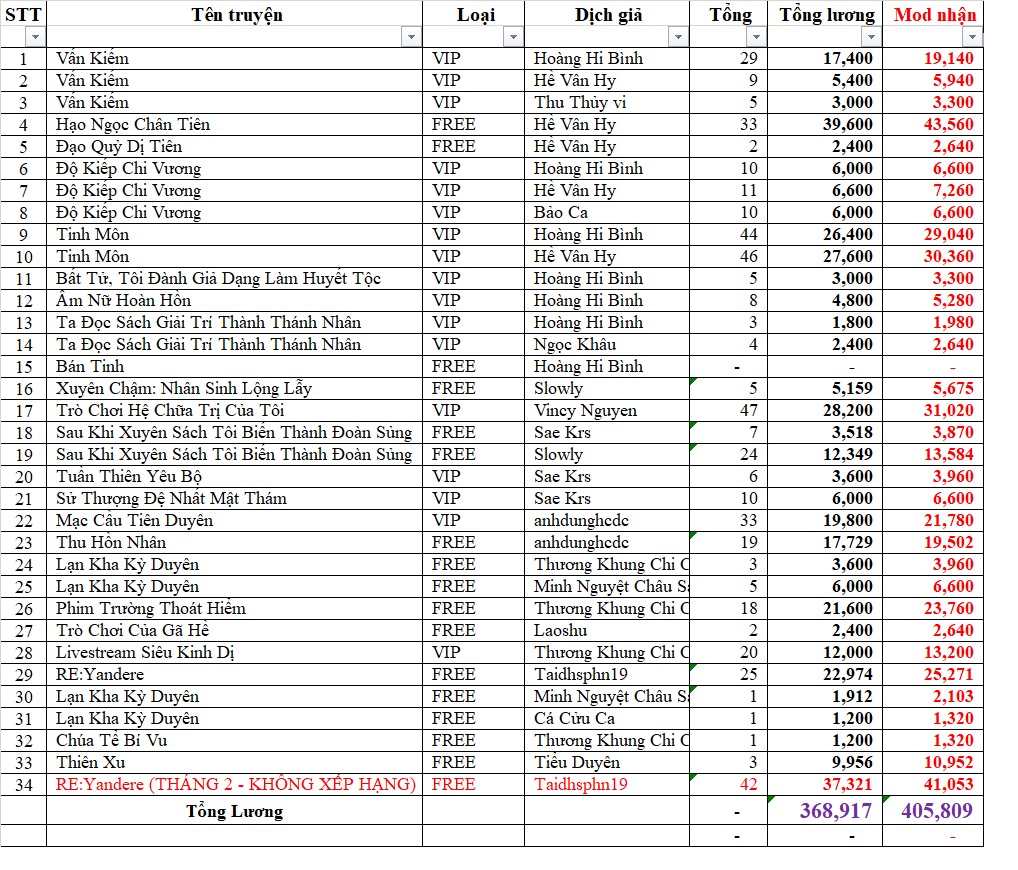Expand the Mod nhận filter dropdown arrow
Image resolution: width=1018 pixels, height=870 pixels.
click(x=971, y=37)
